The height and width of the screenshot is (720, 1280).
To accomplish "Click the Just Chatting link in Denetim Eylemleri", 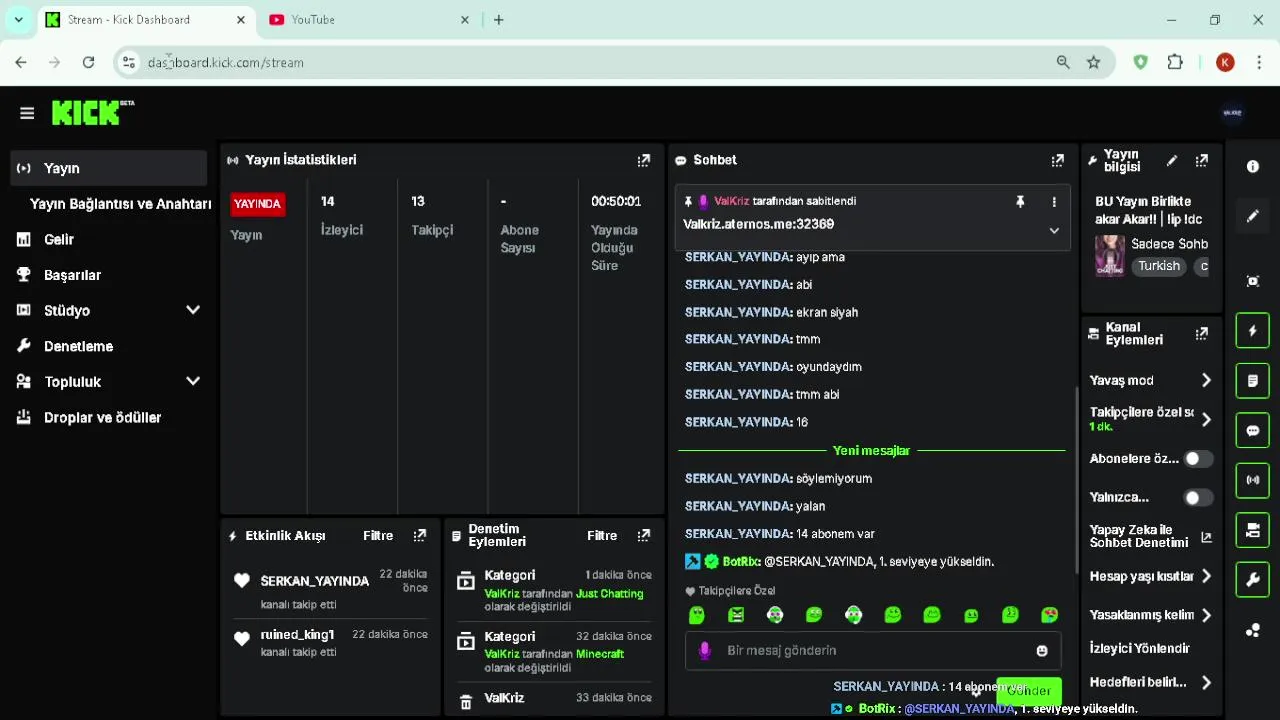I will (610, 594).
